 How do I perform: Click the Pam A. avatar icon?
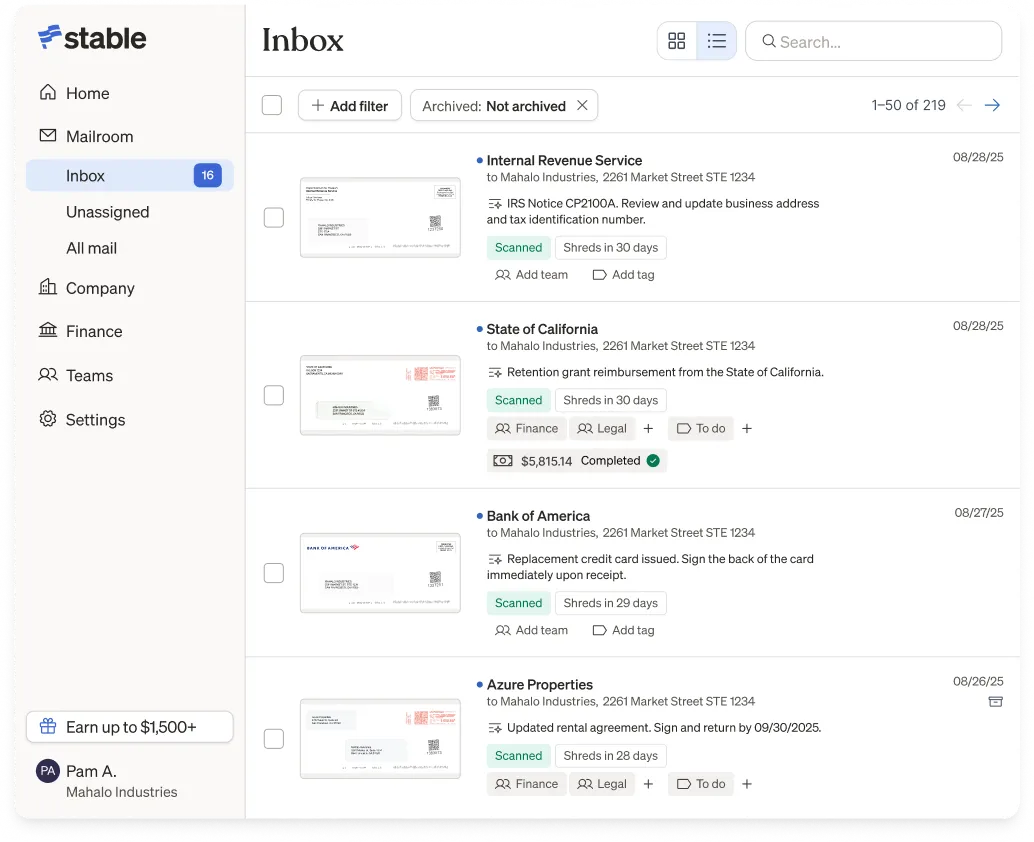(47, 771)
